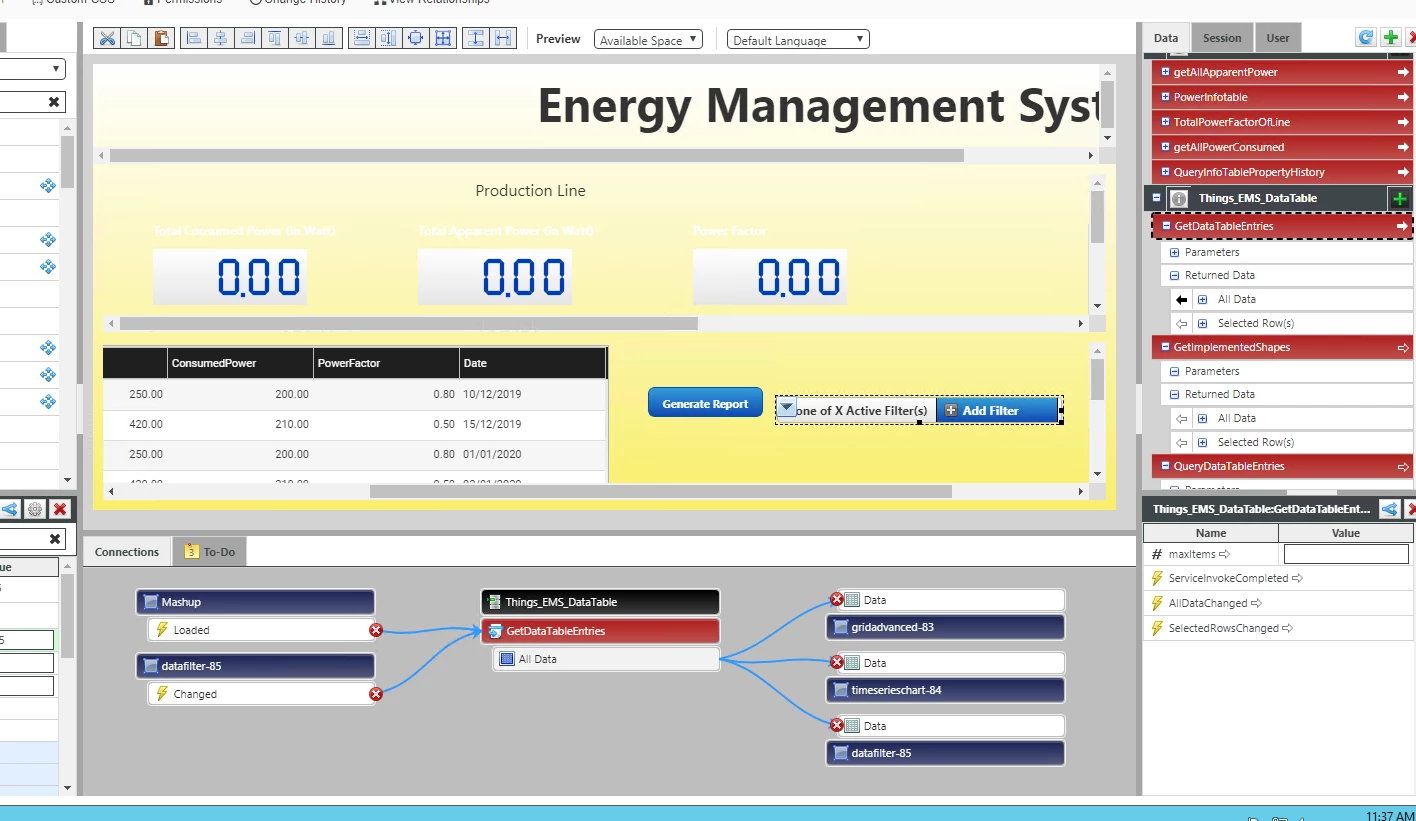Expand Parameters under GetDataTableEntries
Viewport: 1416px width, 821px height.
1175,252
